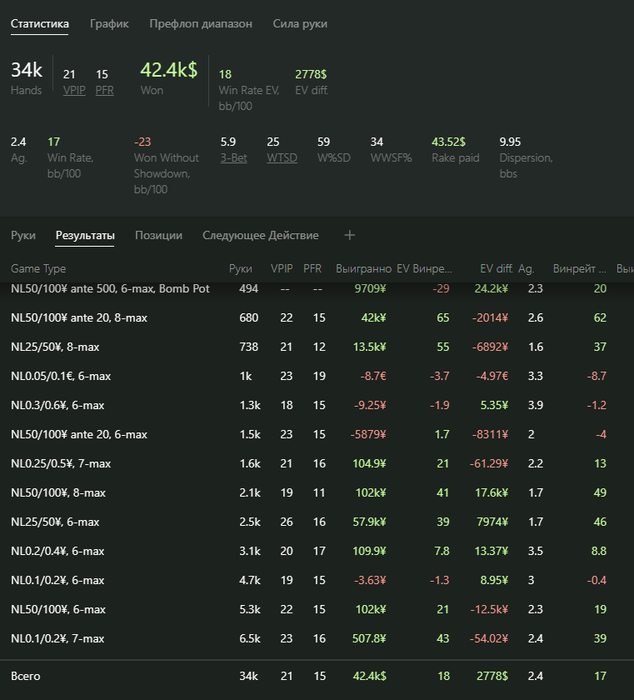The width and height of the screenshot is (634, 700).
Task: Click the VPIP stat link in summary
Action: pos(74,90)
